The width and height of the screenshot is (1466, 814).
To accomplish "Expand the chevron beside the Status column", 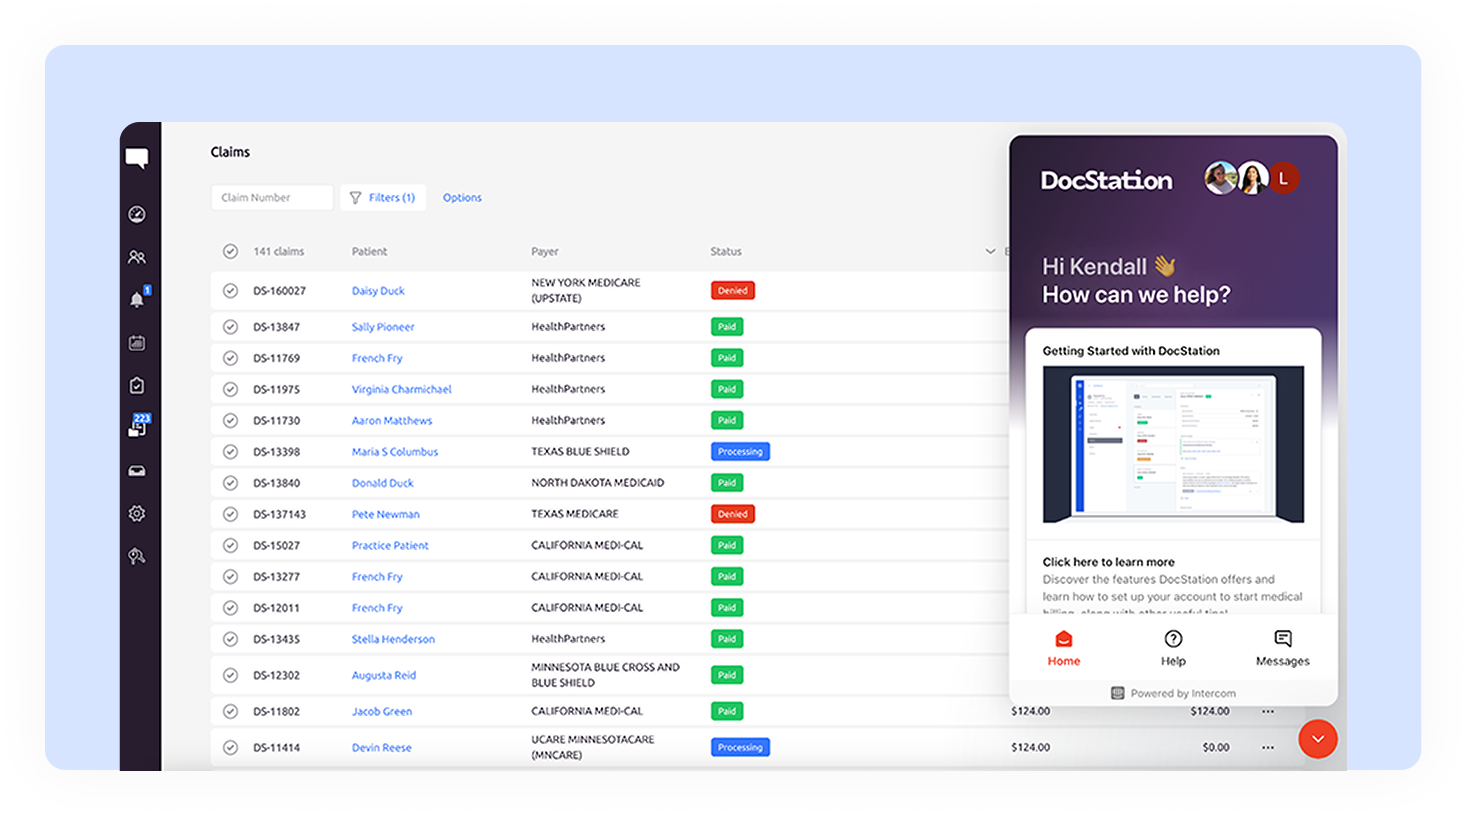I will coord(990,251).
